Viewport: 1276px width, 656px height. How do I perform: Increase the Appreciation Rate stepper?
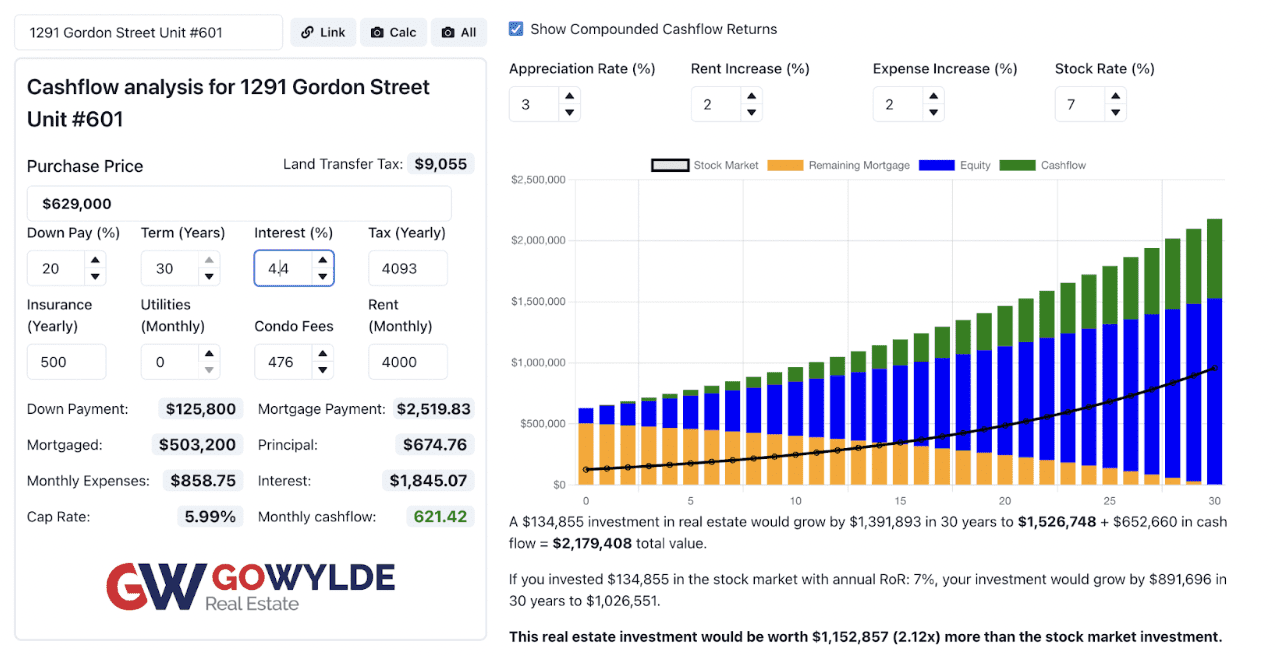tap(569, 97)
